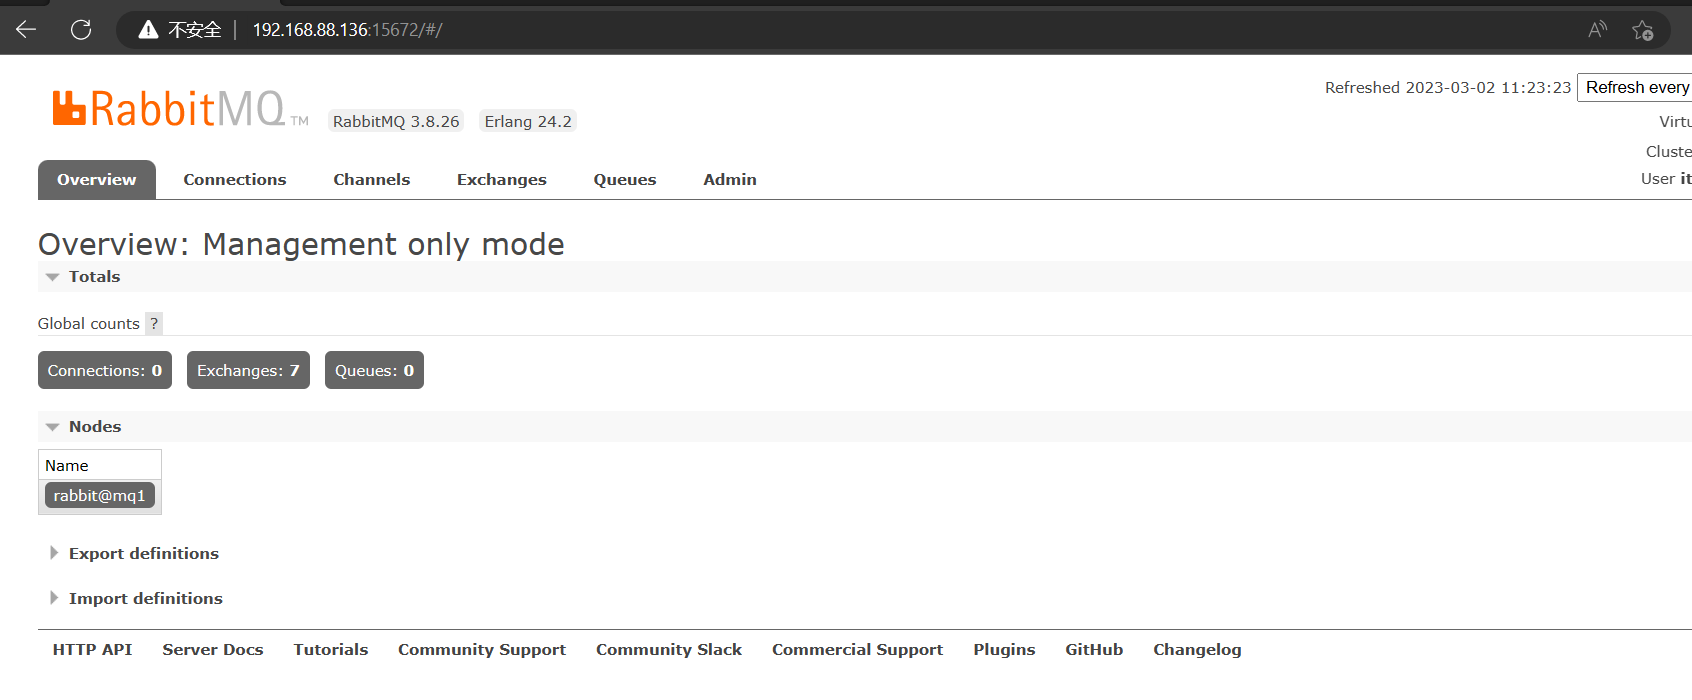Screen dimensions: 1692x700
Task: Click the Exchanges: 7 count button
Action: point(248,370)
